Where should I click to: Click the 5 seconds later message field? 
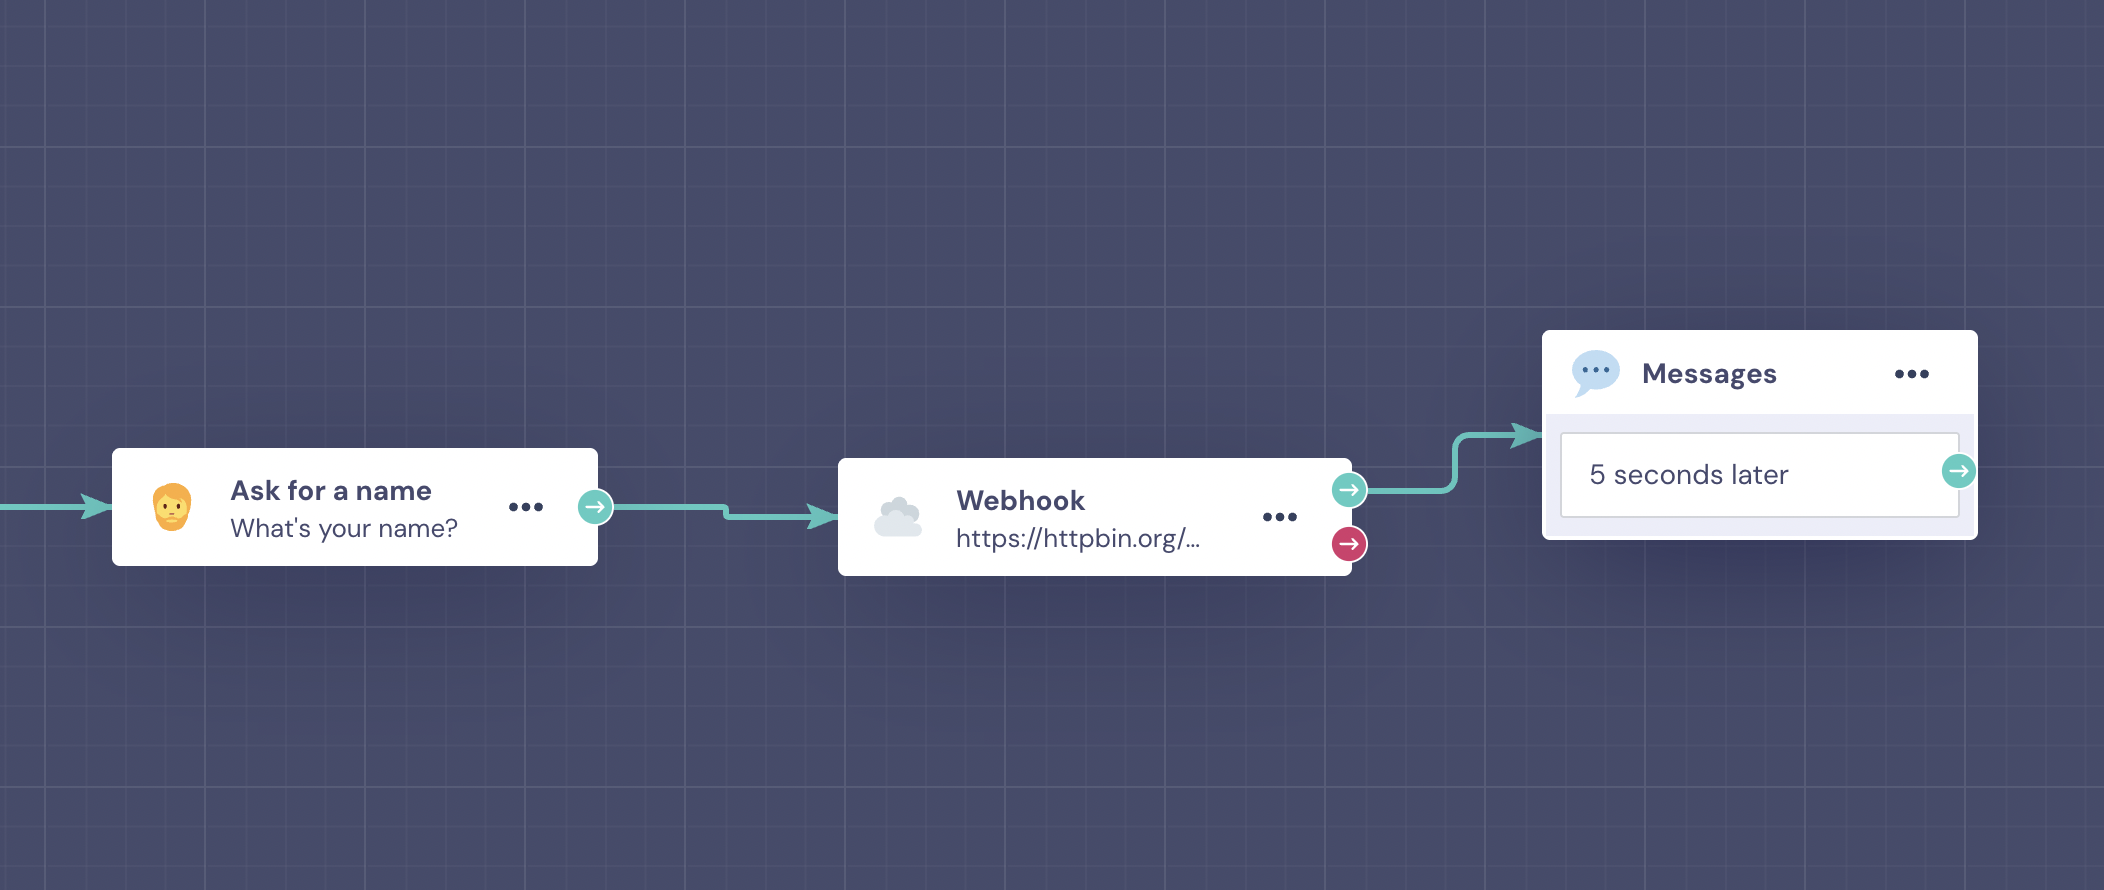coord(1759,475)
